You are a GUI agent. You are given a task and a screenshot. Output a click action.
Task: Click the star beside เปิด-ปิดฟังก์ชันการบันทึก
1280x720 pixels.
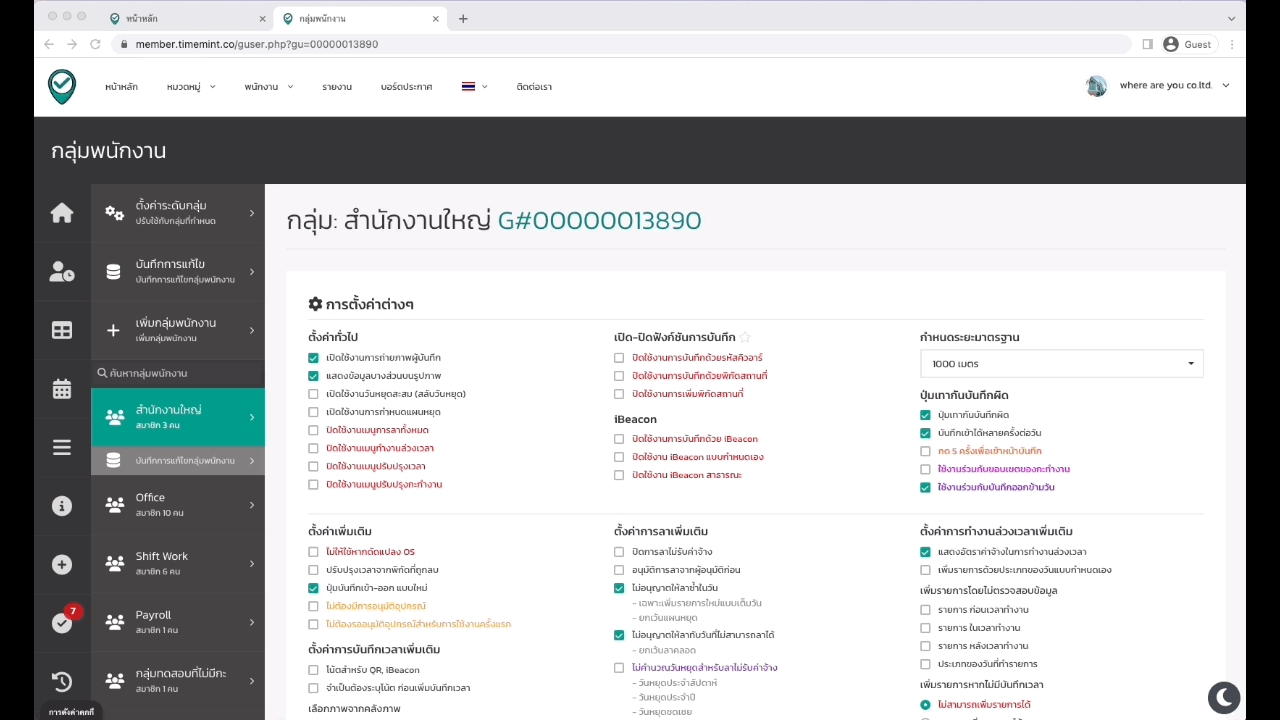pyautogui.click(x=745, y=338)
